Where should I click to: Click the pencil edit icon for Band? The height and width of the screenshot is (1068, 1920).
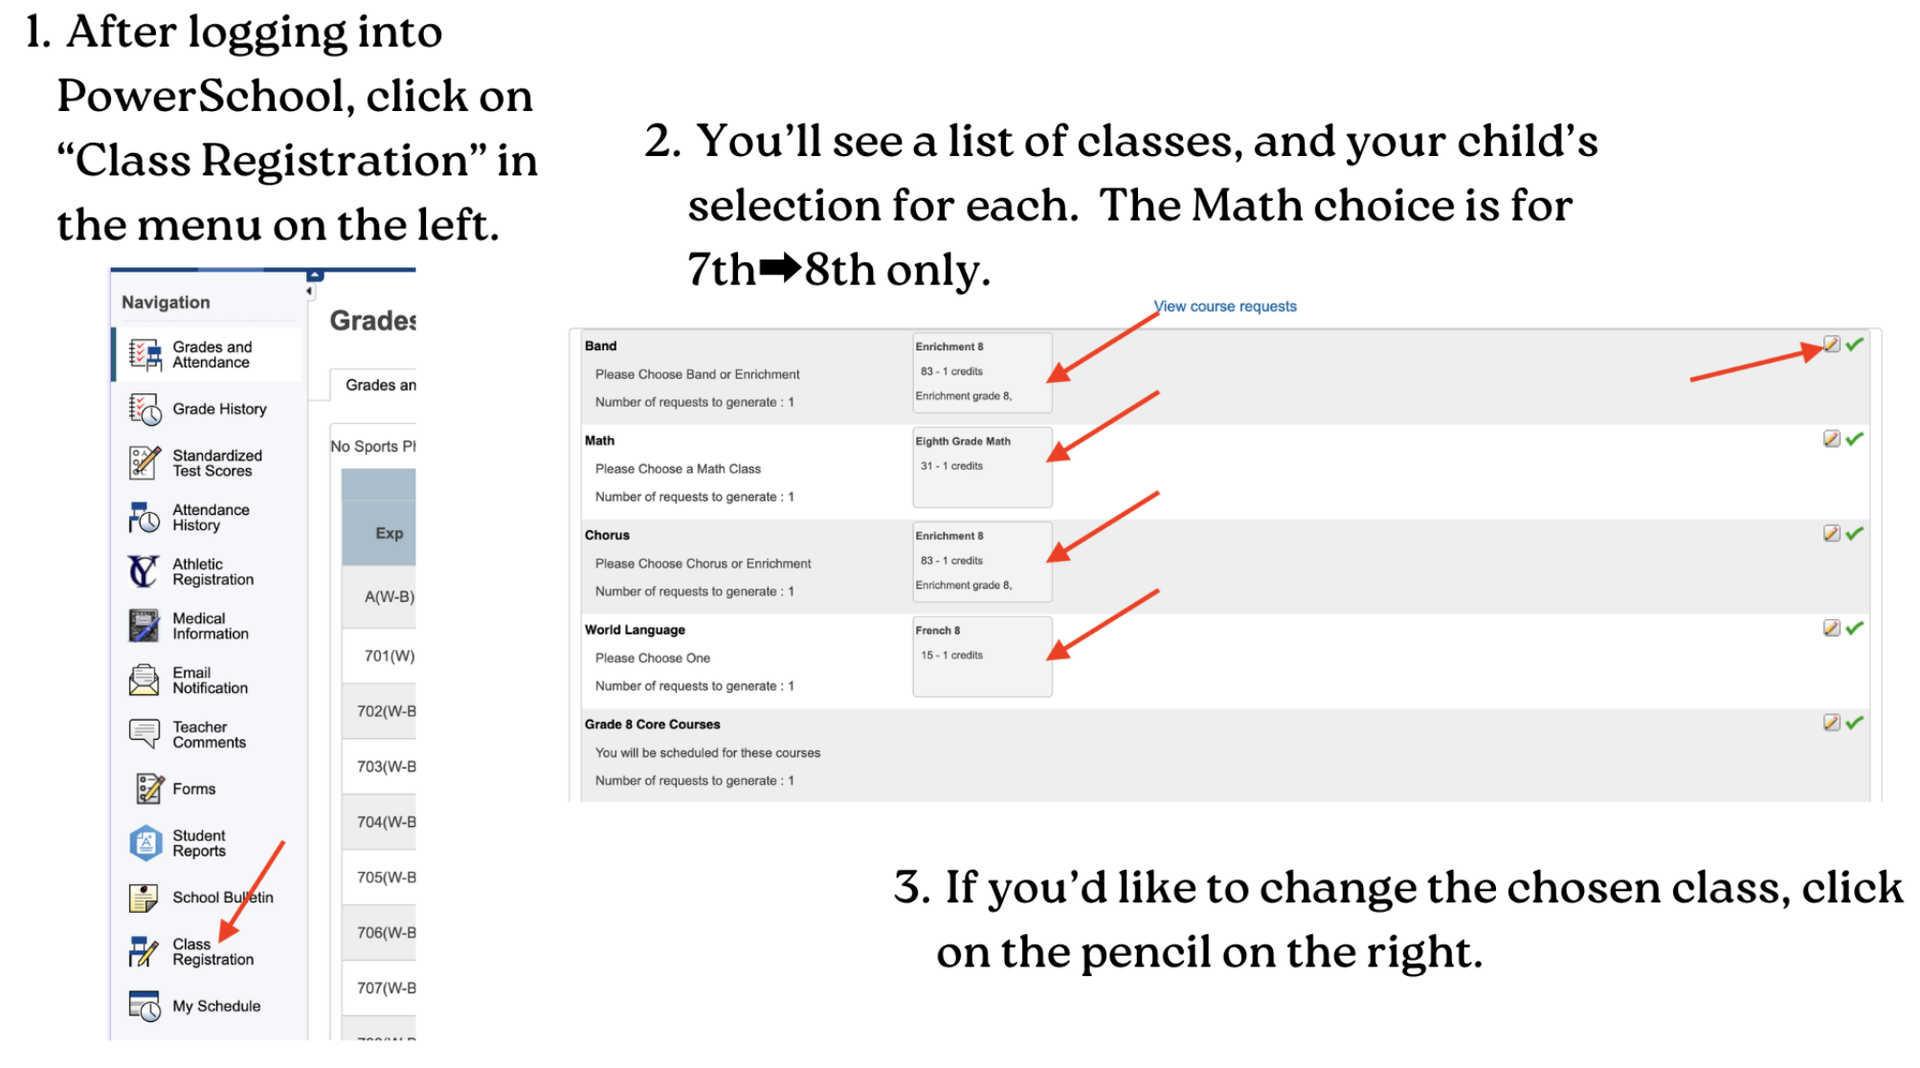pyautogui.click(x=1831, y=345)
